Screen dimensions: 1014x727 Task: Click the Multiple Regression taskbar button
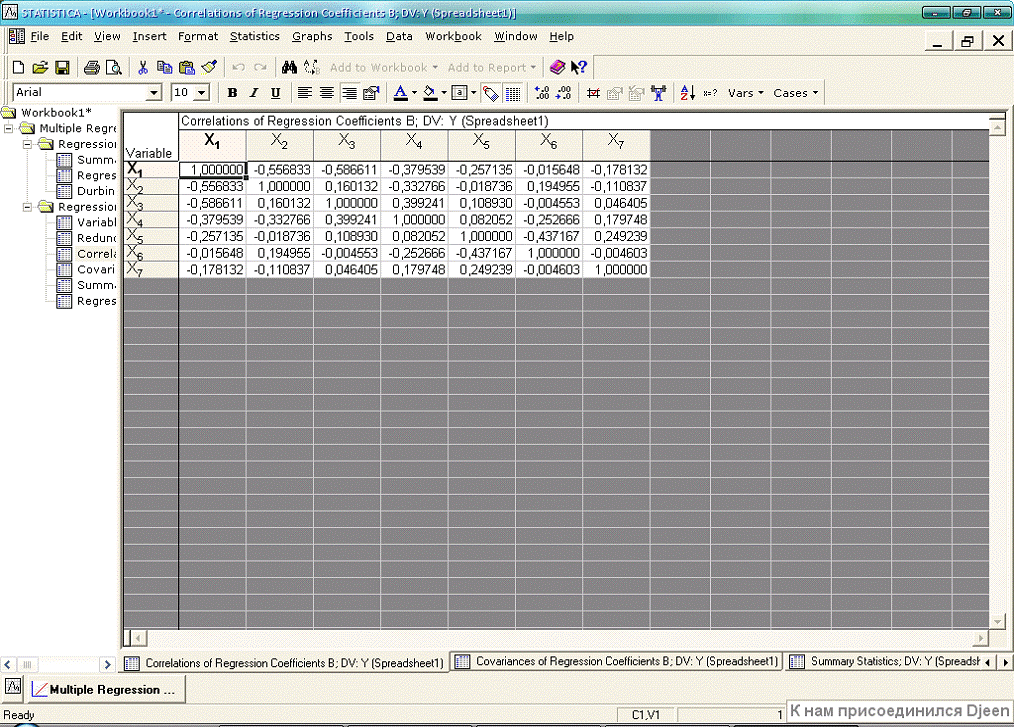click(x=104, y=689)
